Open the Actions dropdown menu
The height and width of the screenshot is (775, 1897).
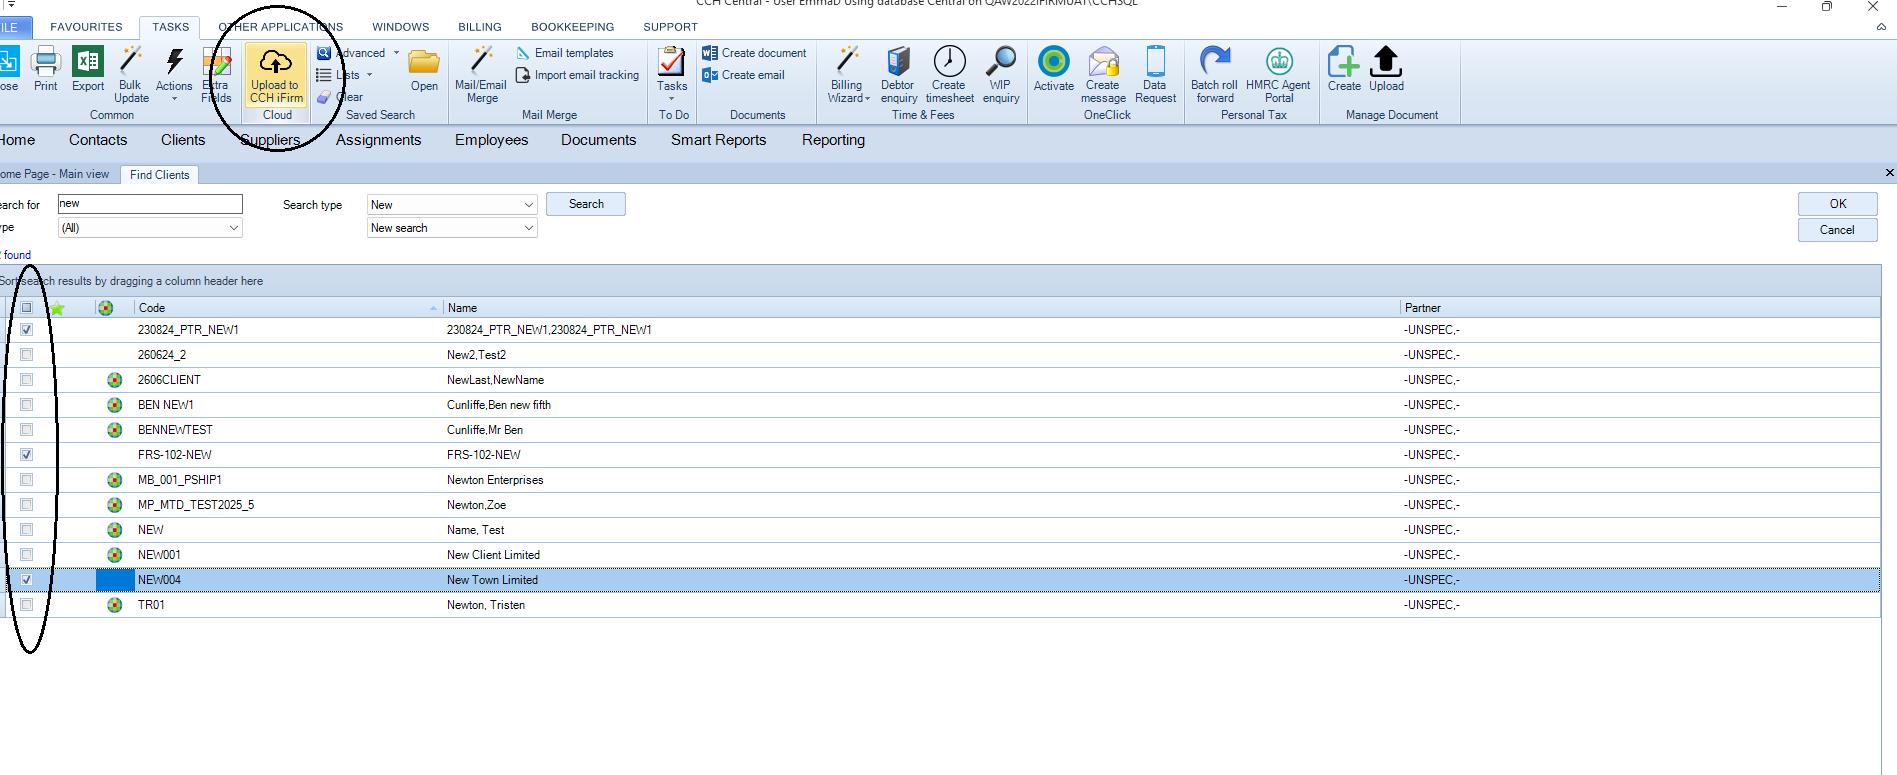174,73
